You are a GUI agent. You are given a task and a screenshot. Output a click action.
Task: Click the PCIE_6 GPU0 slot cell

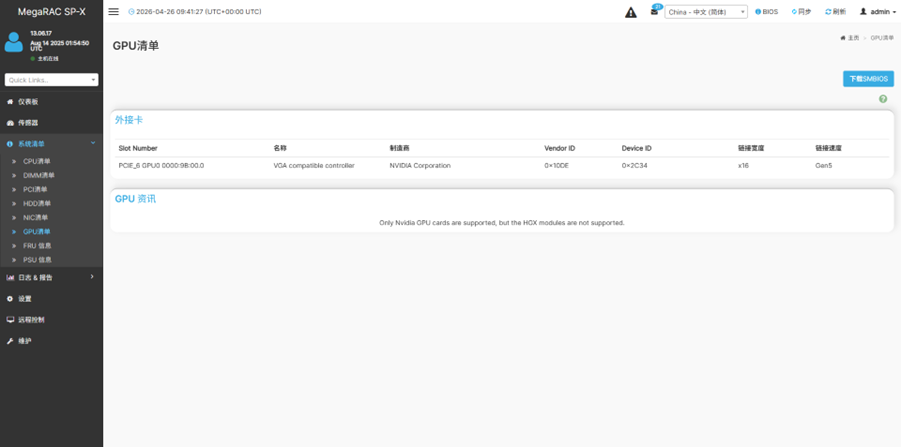pyautogui.click(x=161, y=165)
